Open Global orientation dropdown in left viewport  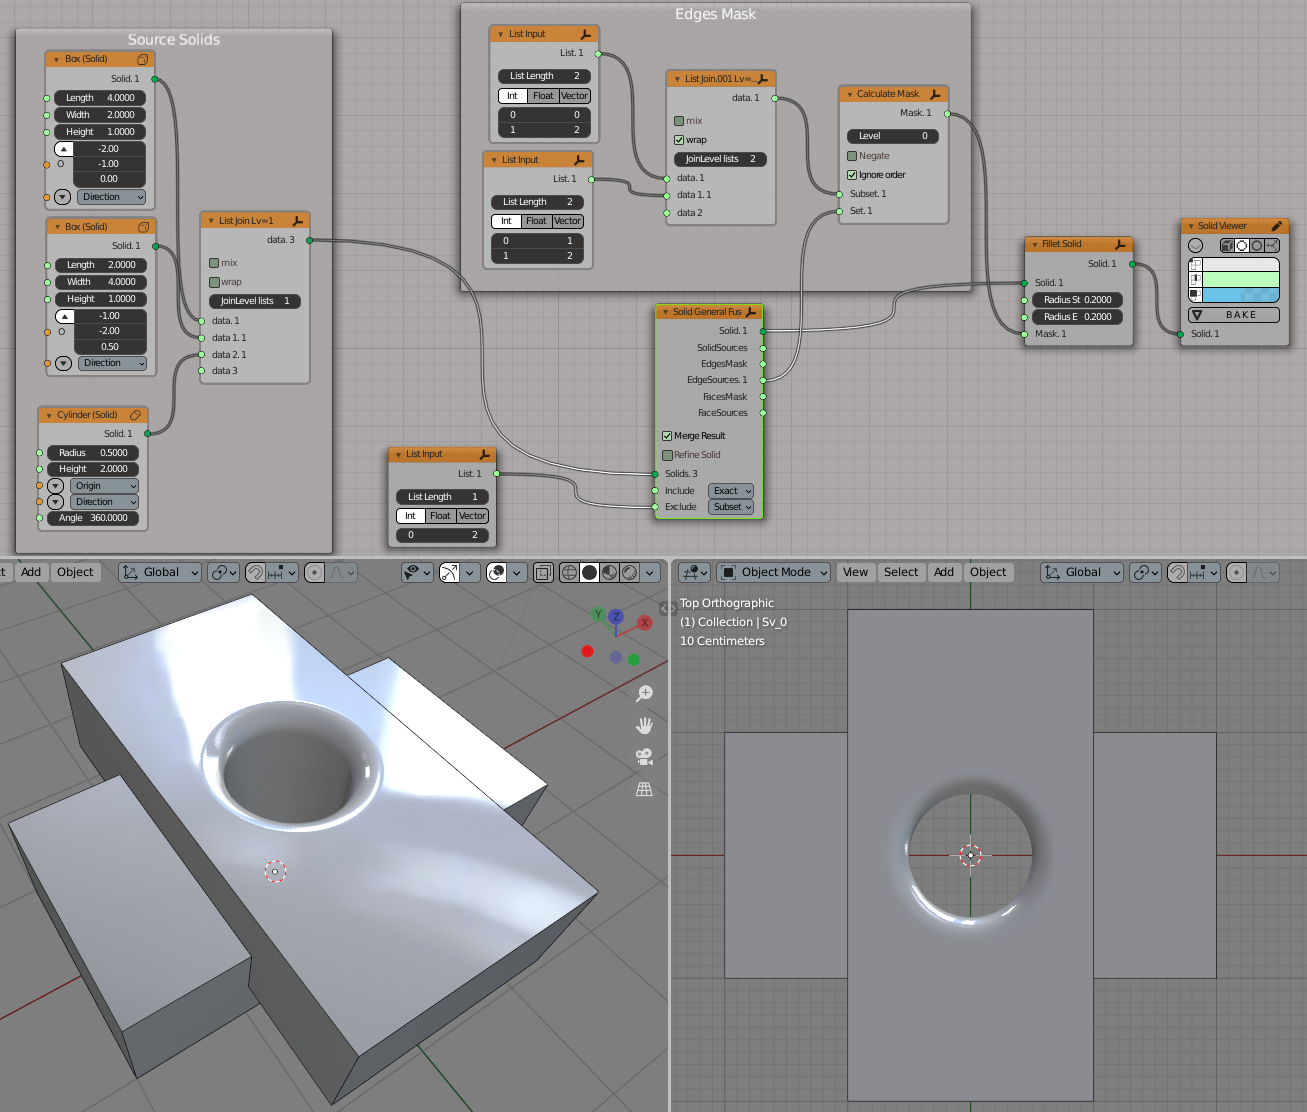pyautogui.click(x=160, y=572)
